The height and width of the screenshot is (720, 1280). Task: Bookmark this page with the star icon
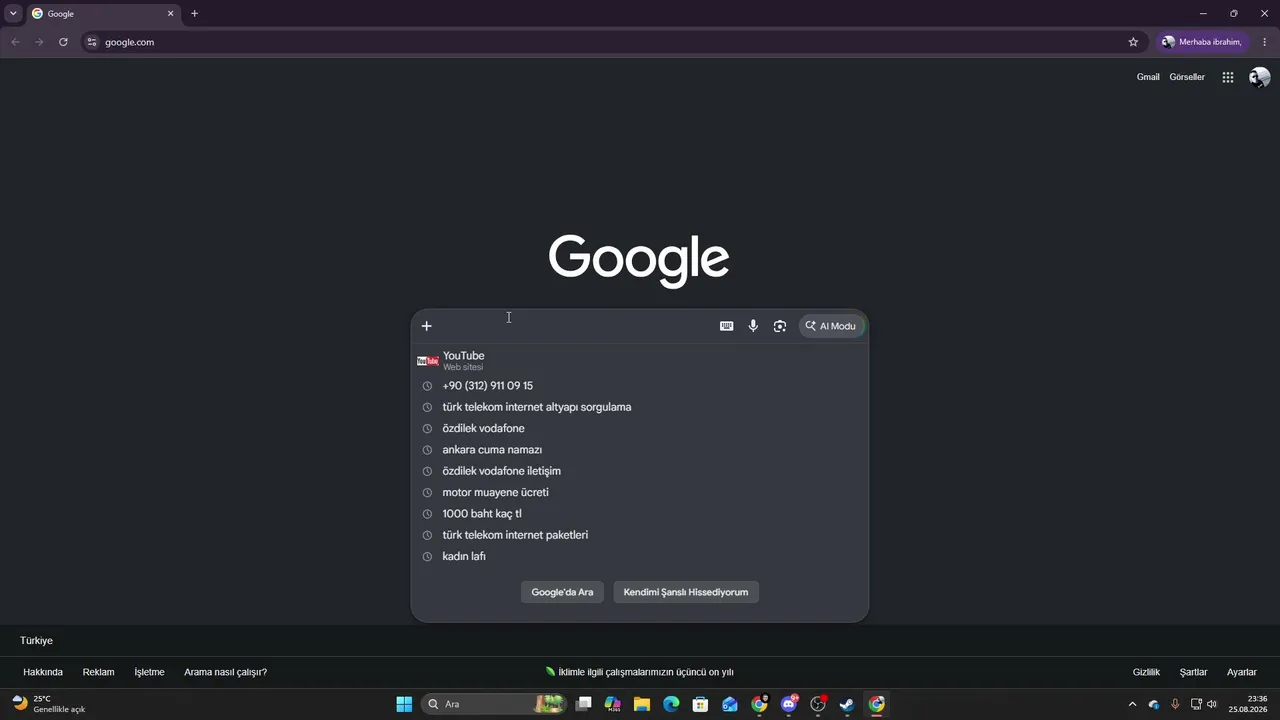click(1133, 42)
